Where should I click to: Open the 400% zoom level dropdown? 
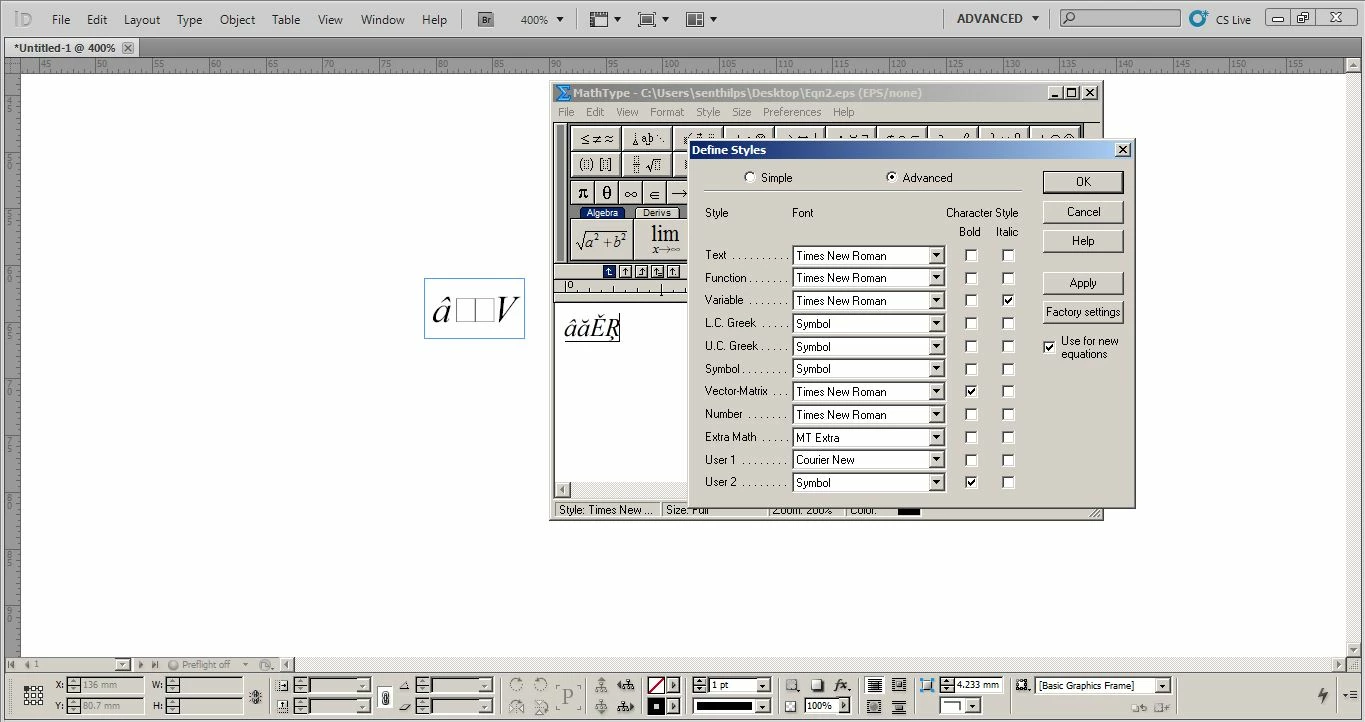click(x=559, y=19)
